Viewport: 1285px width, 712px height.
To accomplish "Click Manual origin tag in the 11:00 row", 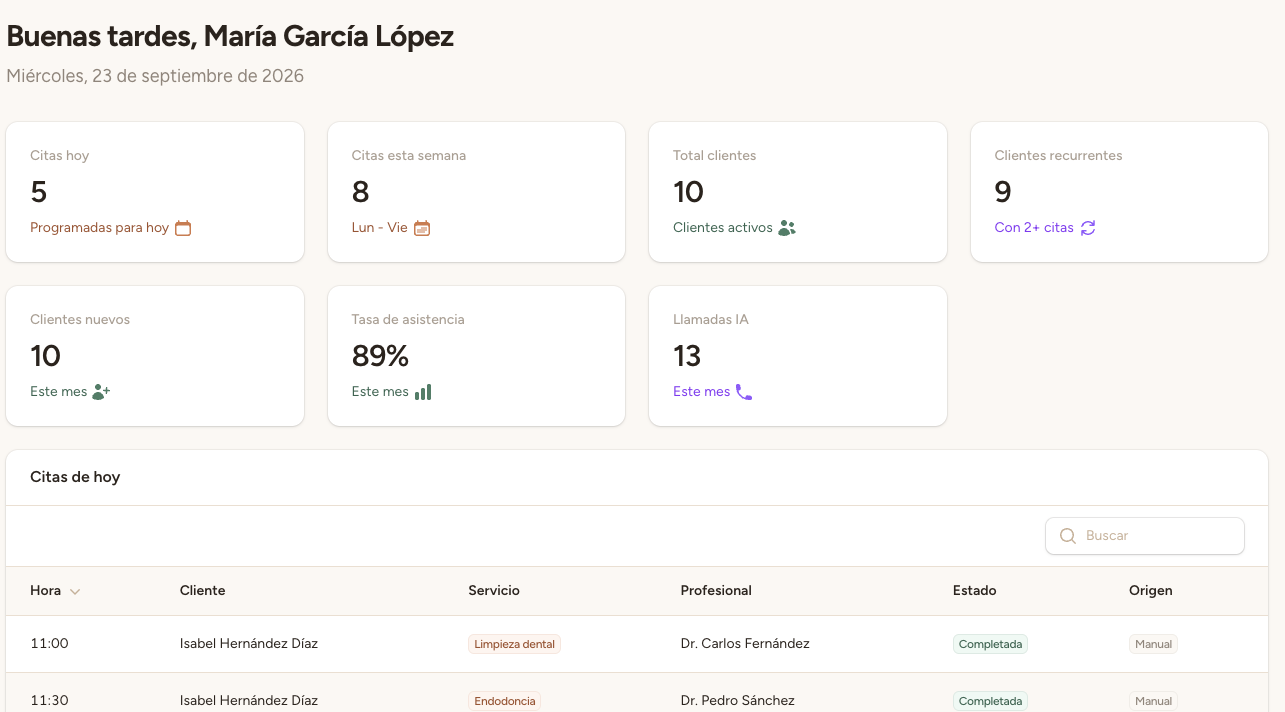I will pos(1153,644).
